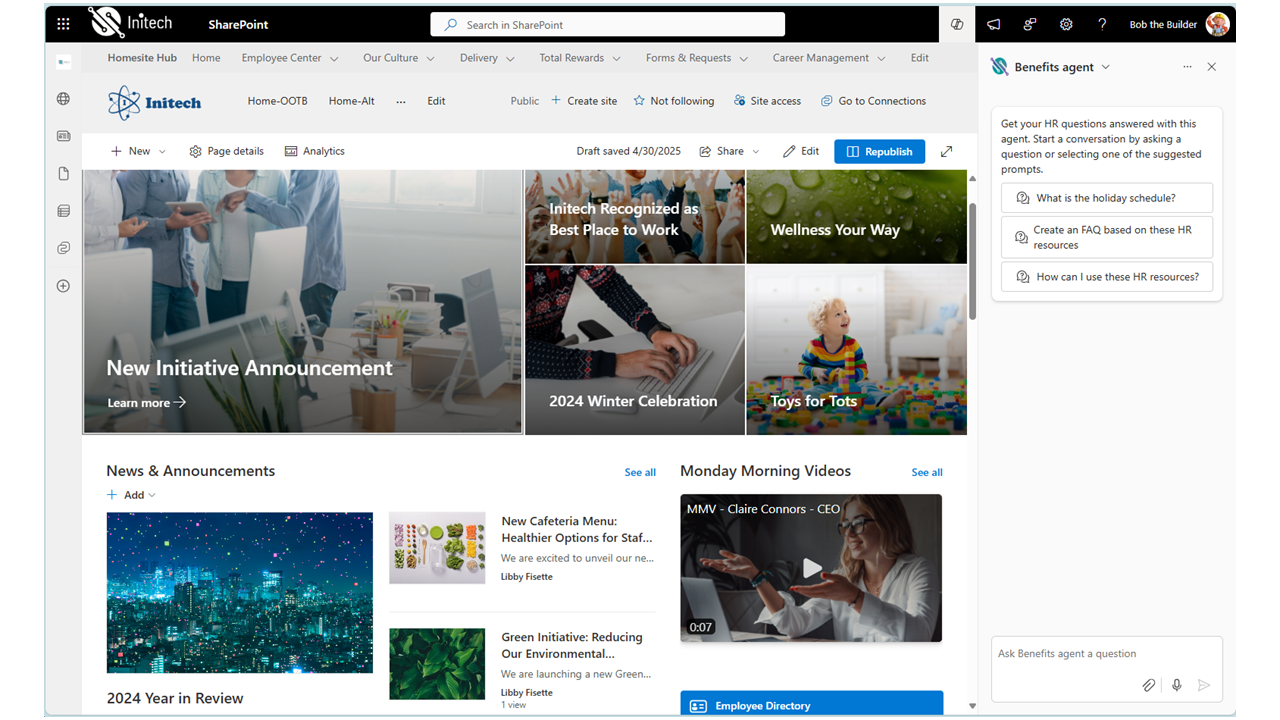The image size is (1280, 720).
Task: Play the MMV Claire Connors video
Action: 811,568
